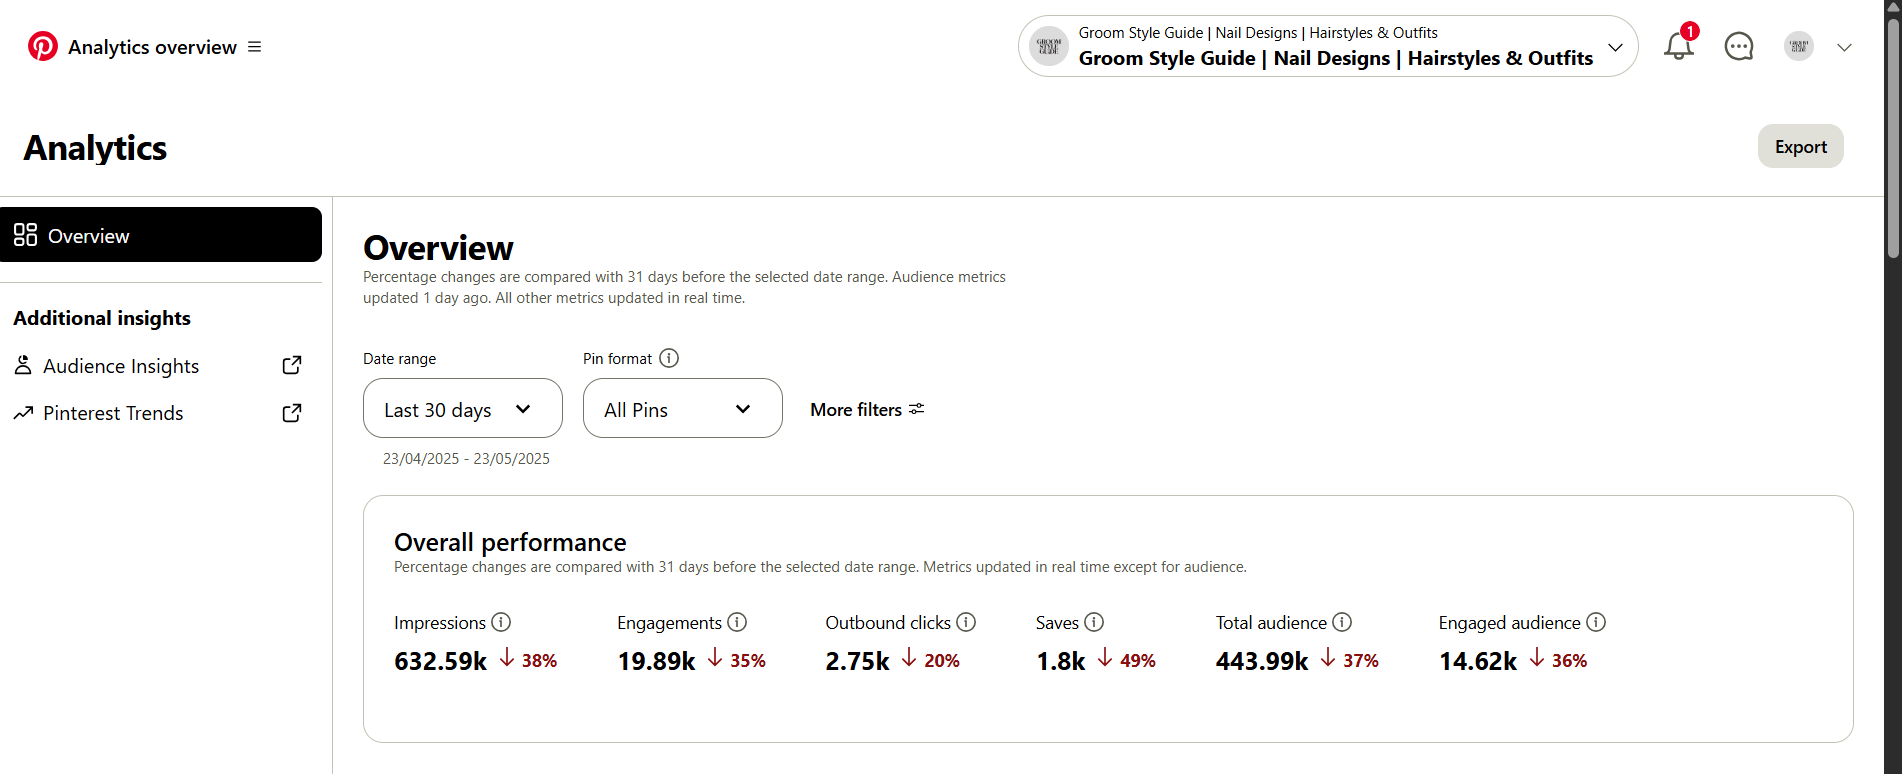
Task: Open Audience Insights link
Action: coord(121,366)
